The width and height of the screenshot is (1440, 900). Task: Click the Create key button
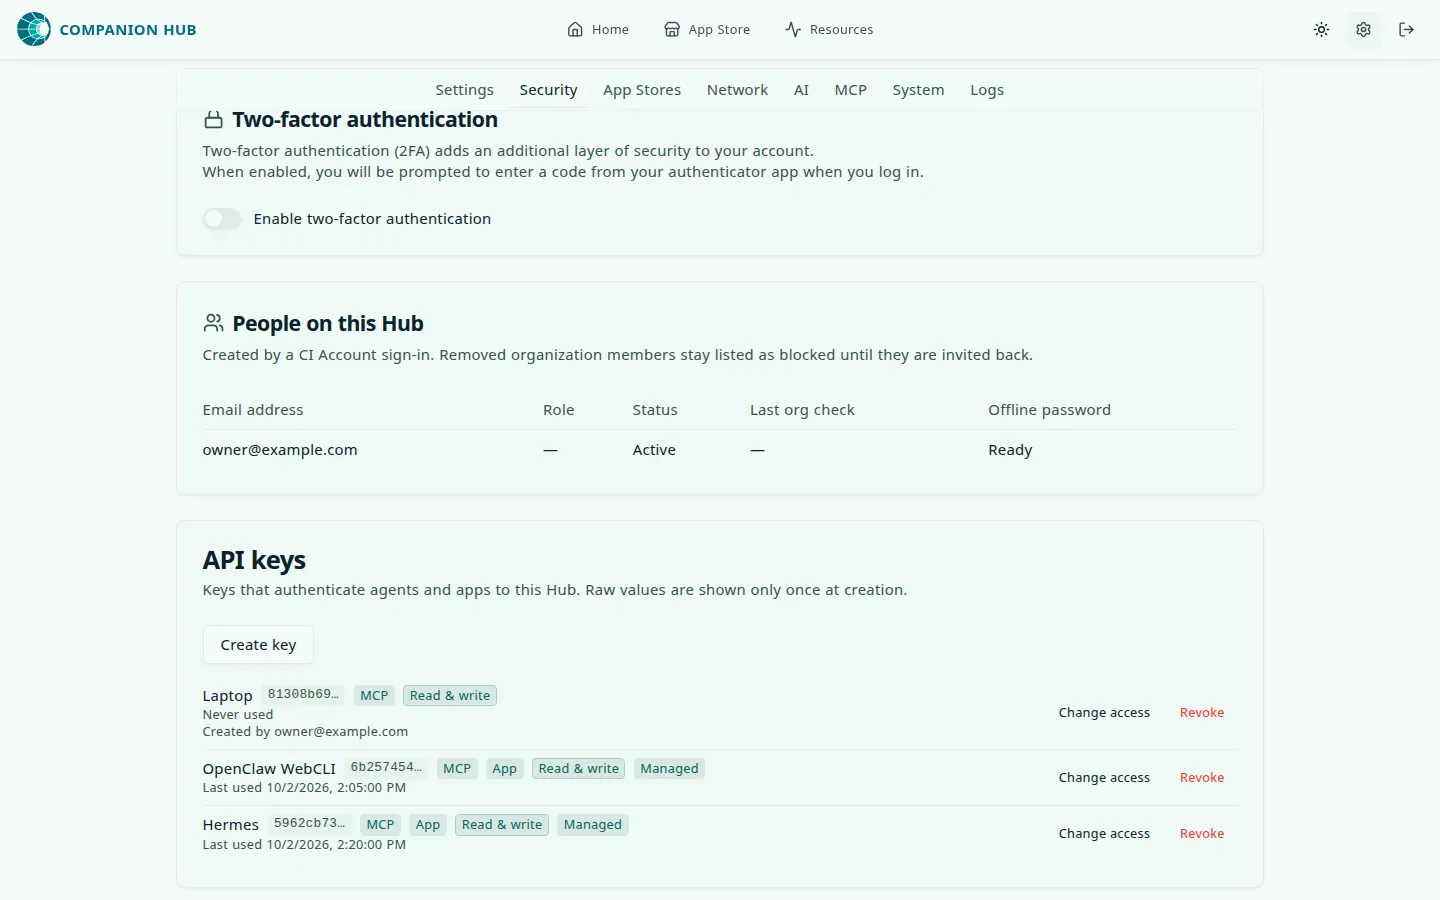(258, 645)
